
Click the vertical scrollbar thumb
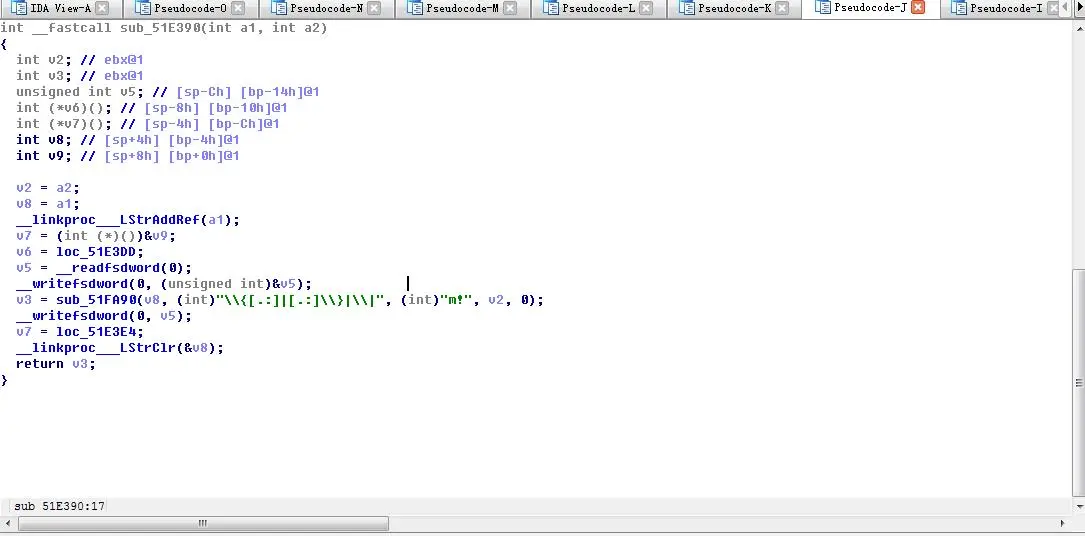[1079, 382]
